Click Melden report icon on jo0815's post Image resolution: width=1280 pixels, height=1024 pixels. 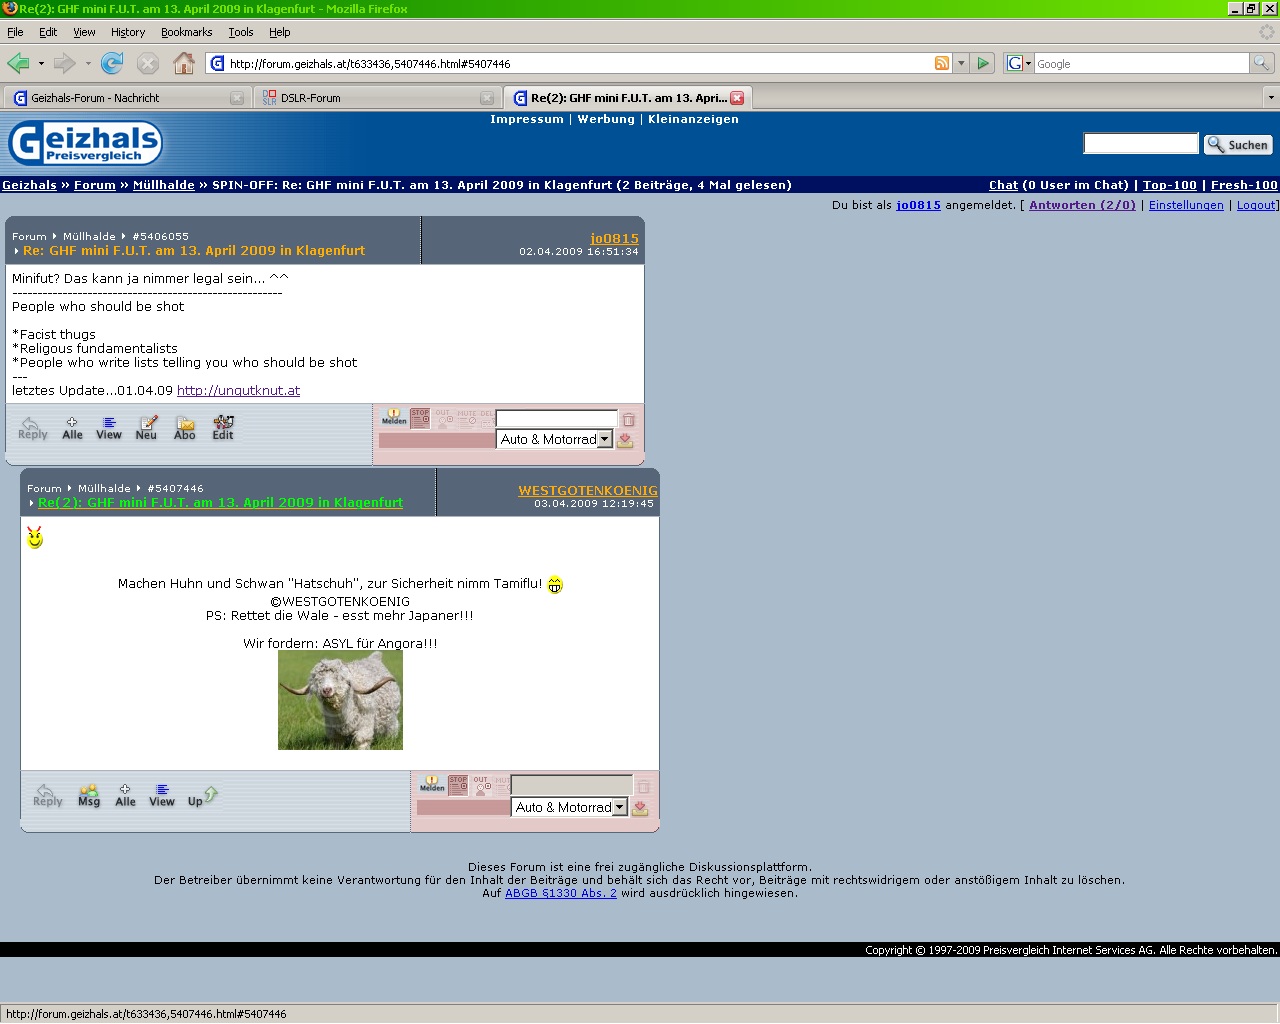coord(394,417)
